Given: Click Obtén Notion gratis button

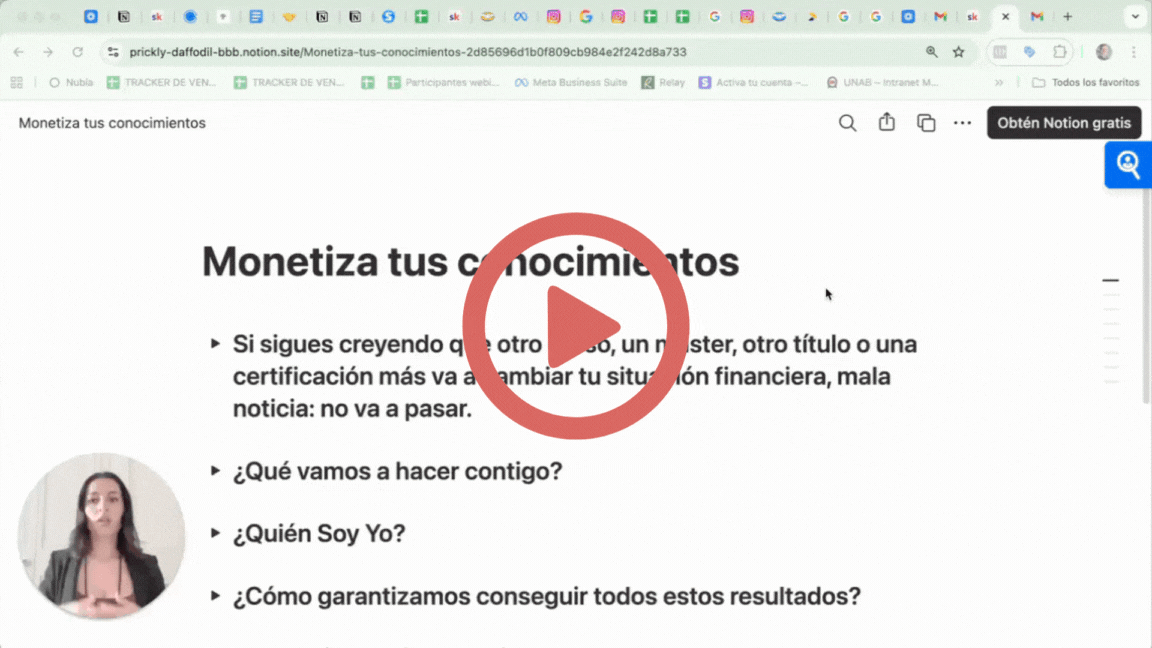Looking at the screenshot, I should click(x=1064, y=123).
